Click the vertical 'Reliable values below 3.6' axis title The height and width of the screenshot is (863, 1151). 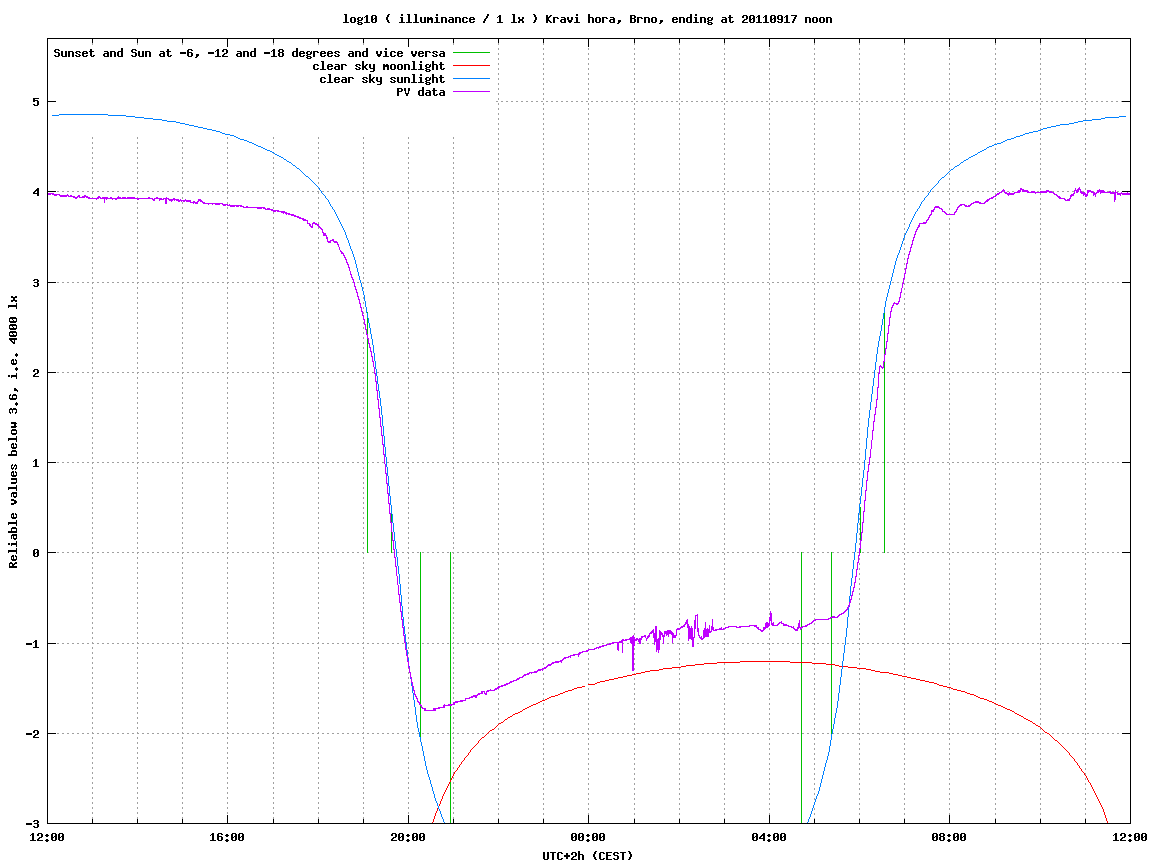pyautogui.click(x=13, y=432)
